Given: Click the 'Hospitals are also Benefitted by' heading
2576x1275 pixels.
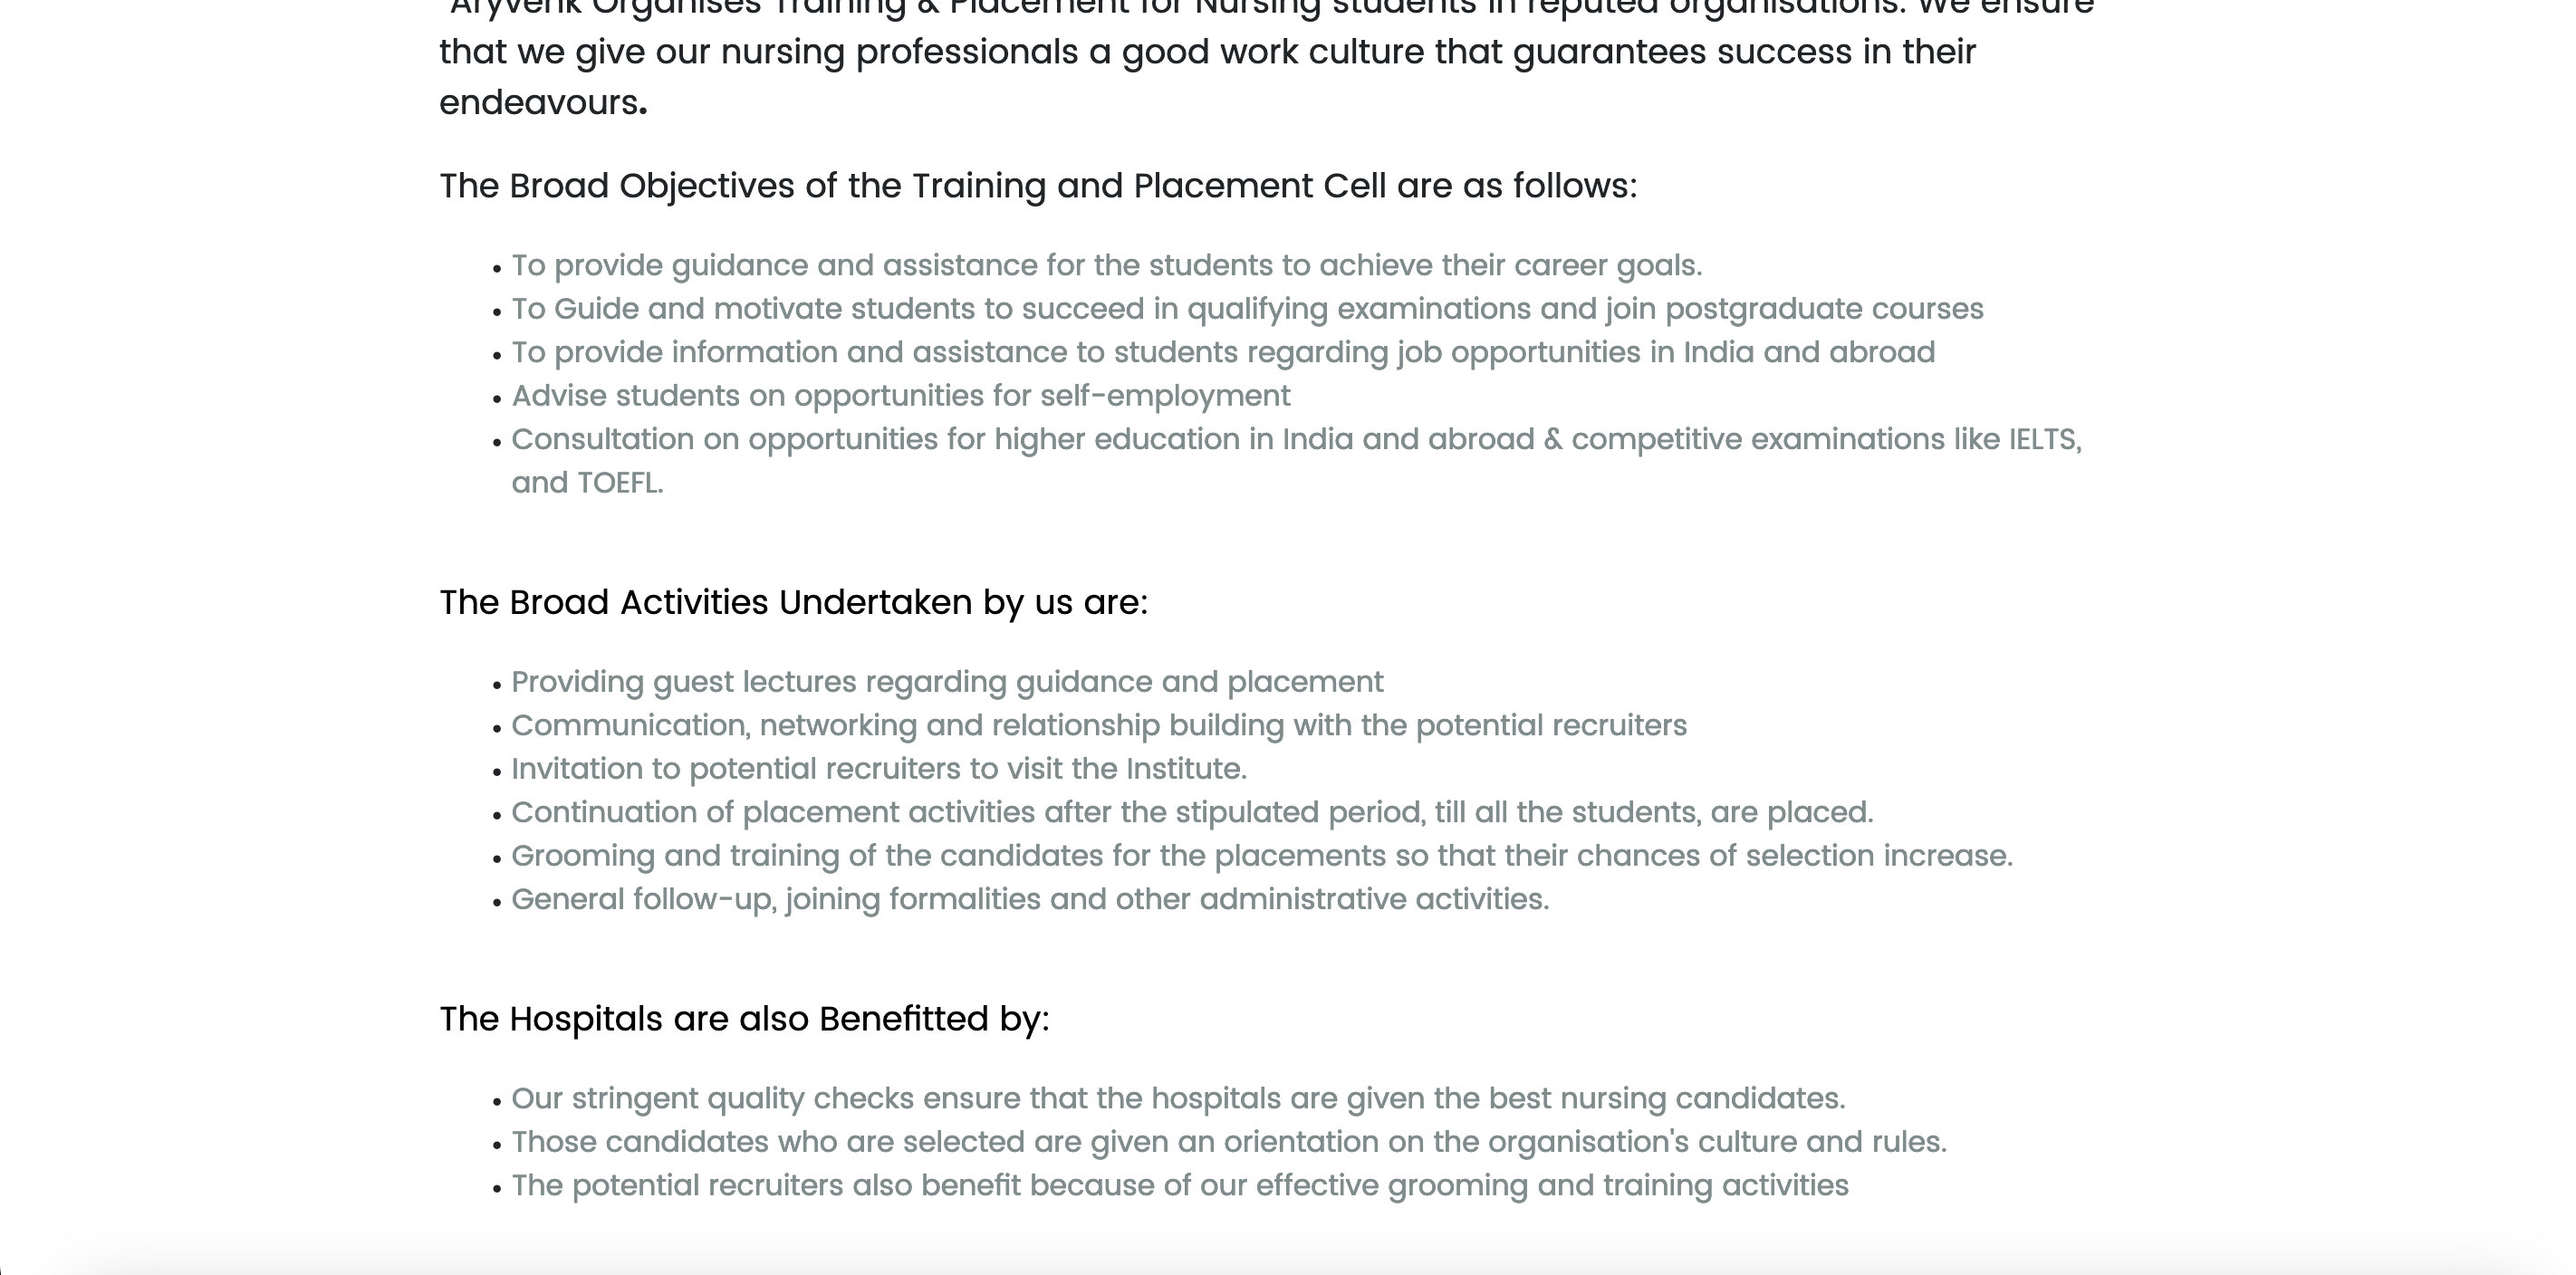Looking at the screenshot, I should (744, 1019).
